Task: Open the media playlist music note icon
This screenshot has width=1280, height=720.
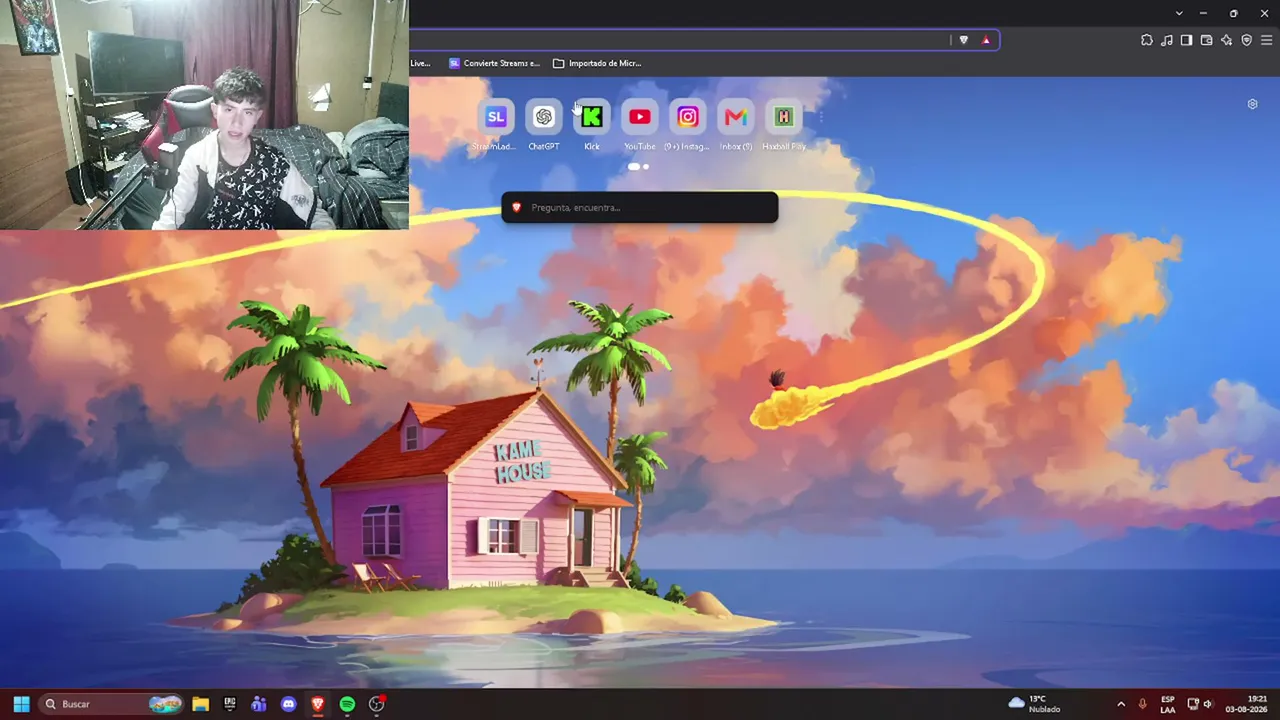Action: (x=1167, y=40)
